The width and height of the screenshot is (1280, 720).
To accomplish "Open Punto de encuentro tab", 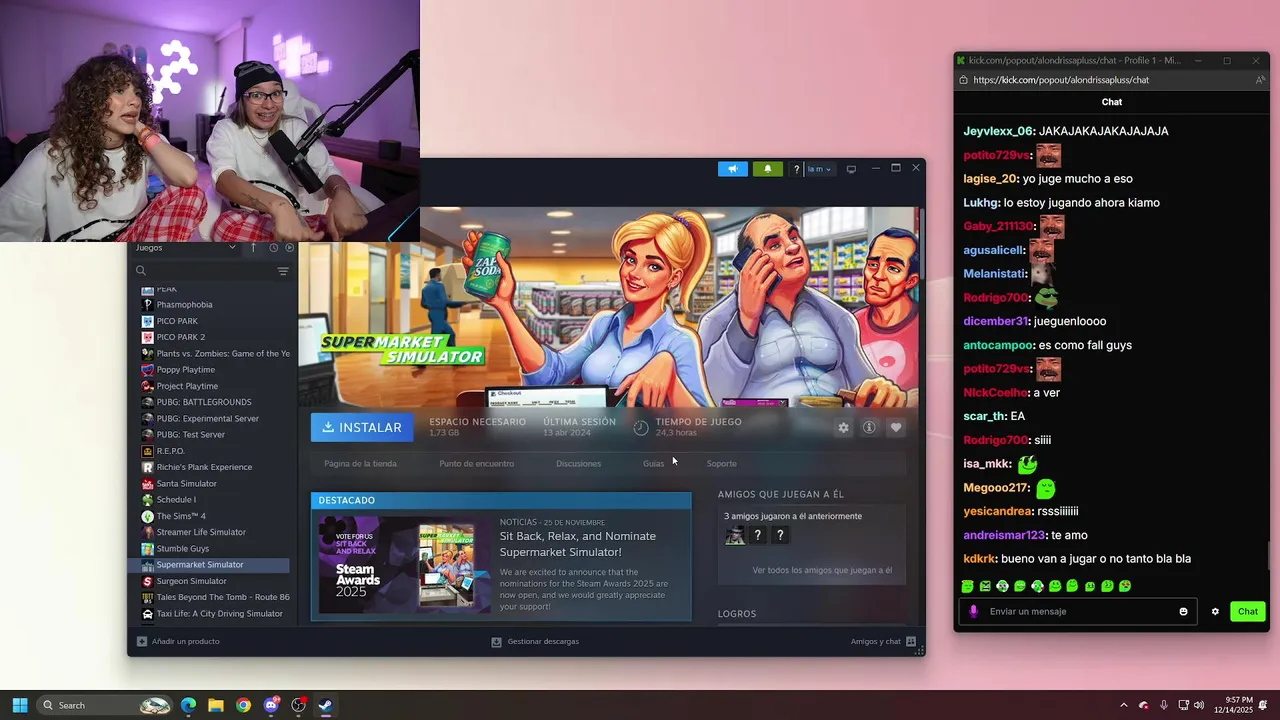I will [x=476, y=463].
